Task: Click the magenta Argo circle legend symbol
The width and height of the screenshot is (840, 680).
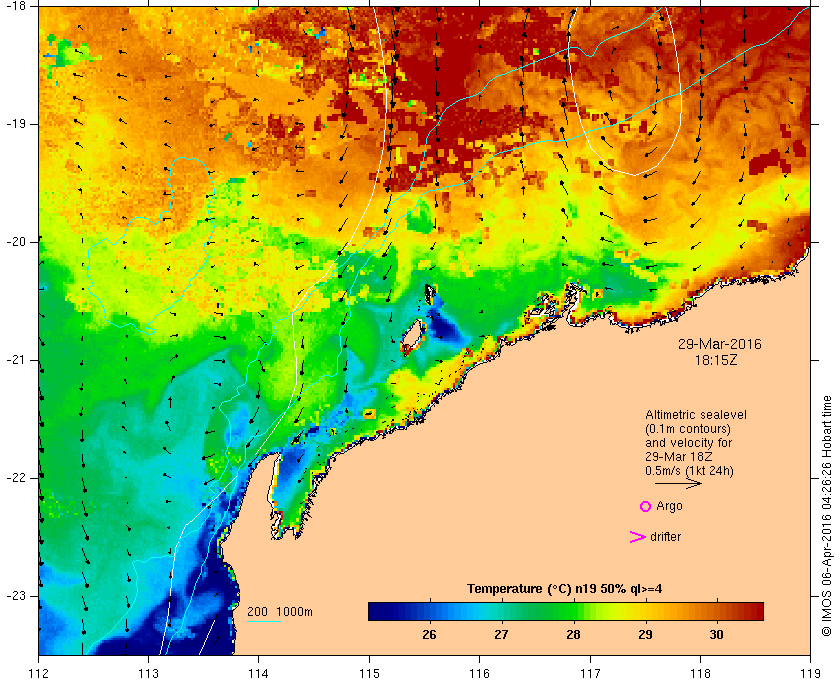Action: click(646, 506)
